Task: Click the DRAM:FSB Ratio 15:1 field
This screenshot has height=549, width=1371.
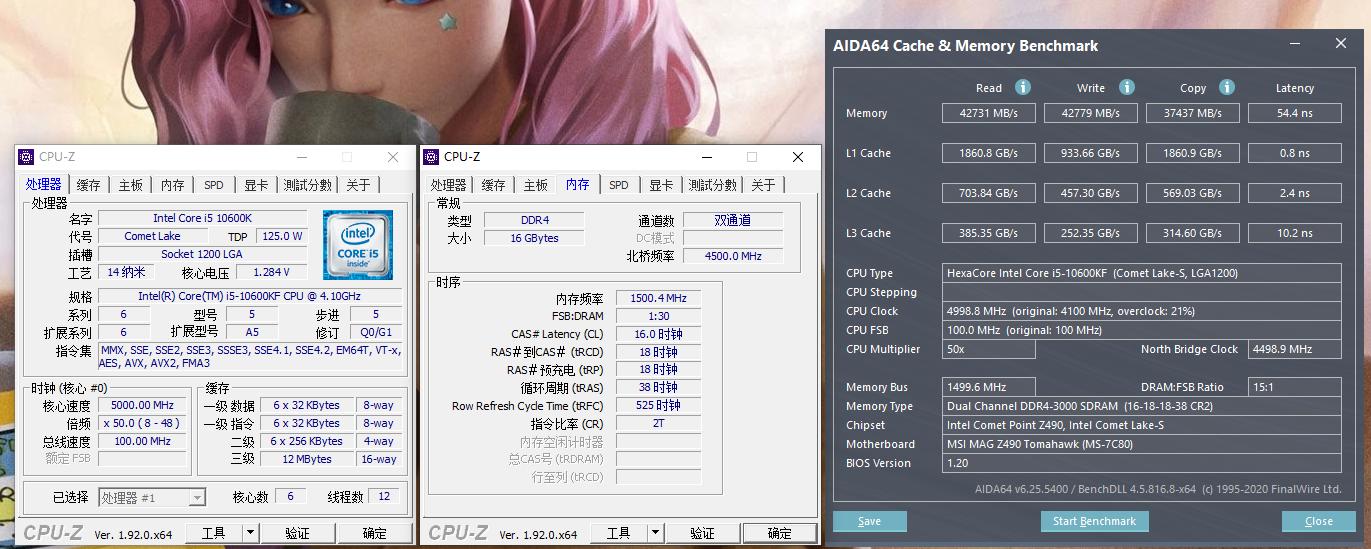Action: coord(1295,387)
